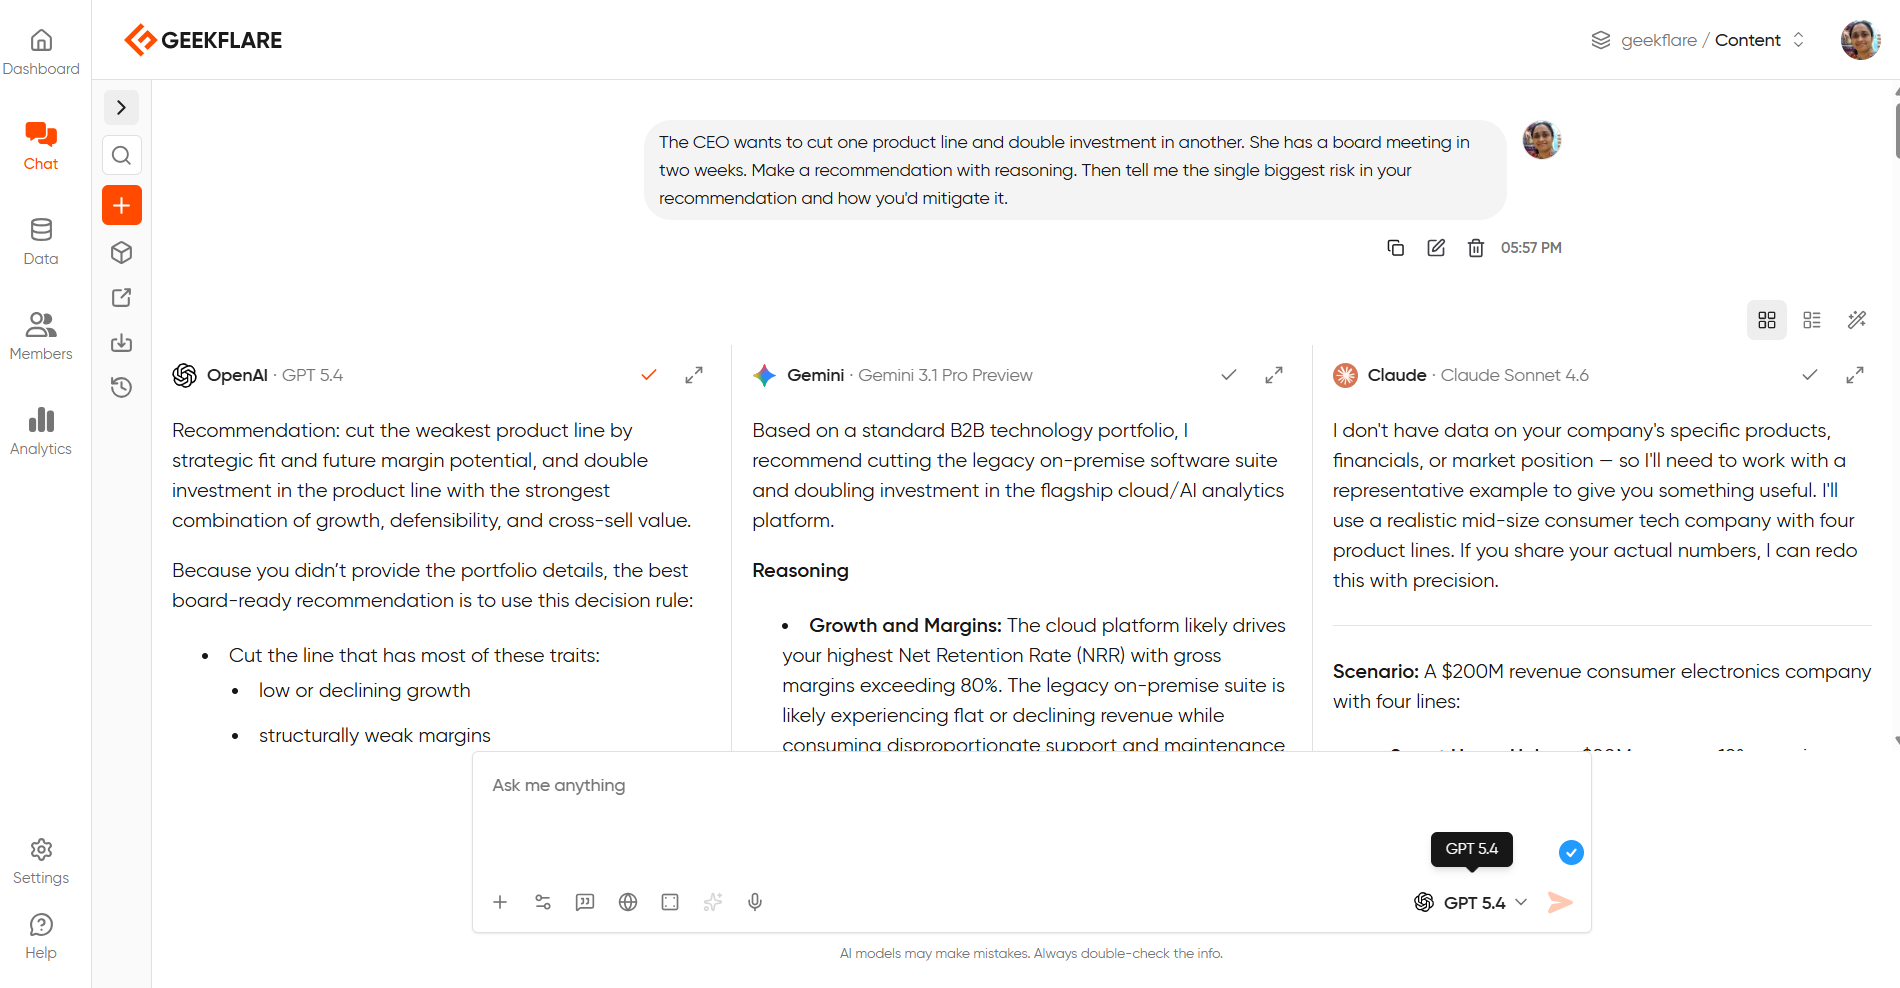This screenshot has width=1900, height=988.
Task: Go to Analytics section
Action: (x=41, y=431)
